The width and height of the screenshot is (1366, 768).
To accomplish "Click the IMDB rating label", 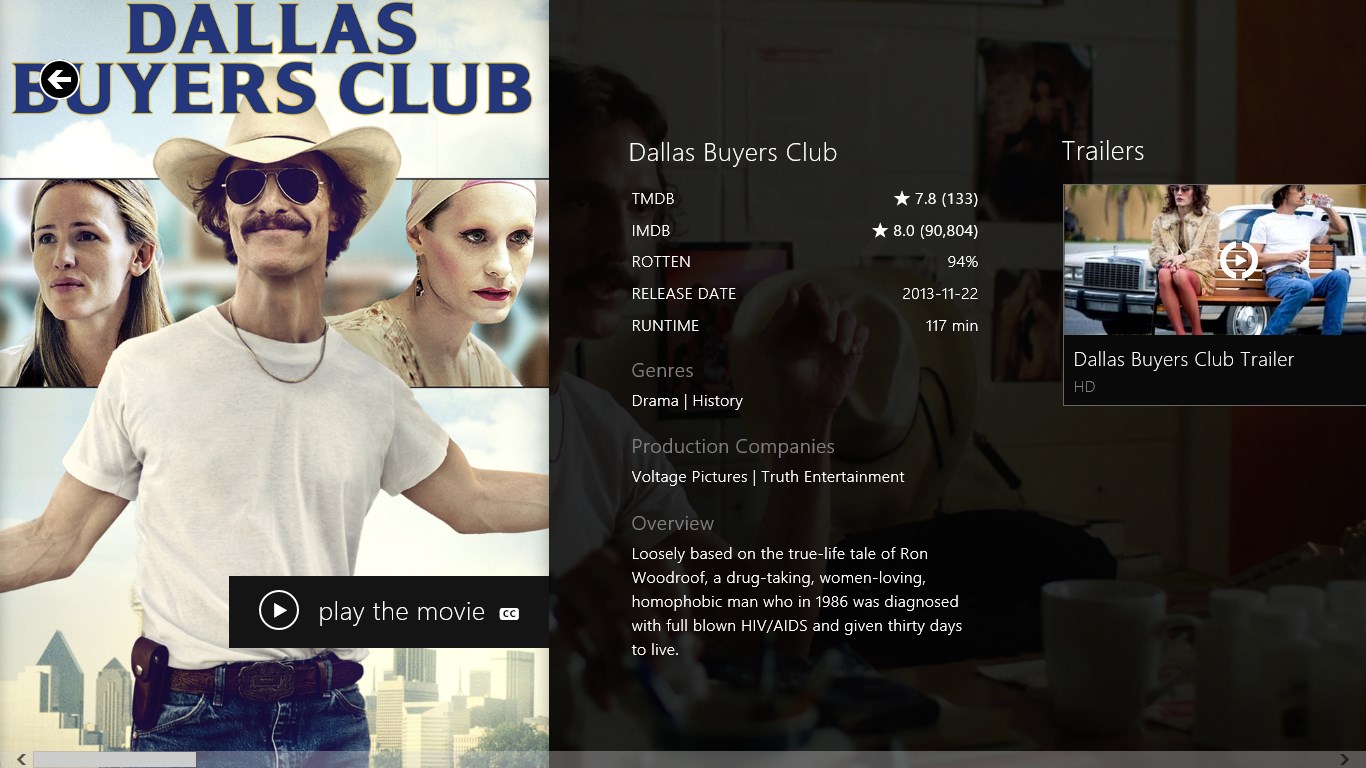I will pos(651,231).
